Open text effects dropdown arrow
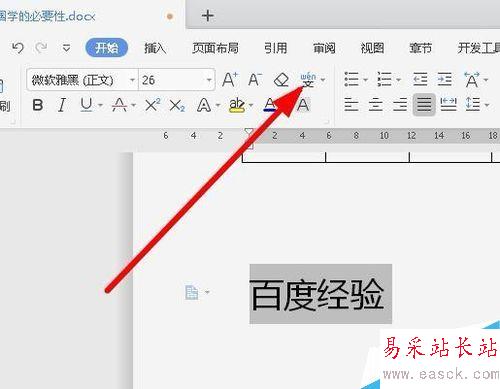 (x=218, y=105)
